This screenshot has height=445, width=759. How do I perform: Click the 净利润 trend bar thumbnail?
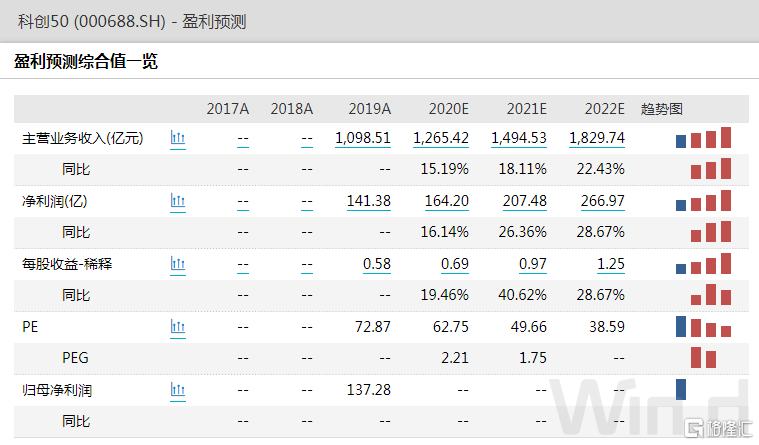pyautogui.click(x=703, y=200)
